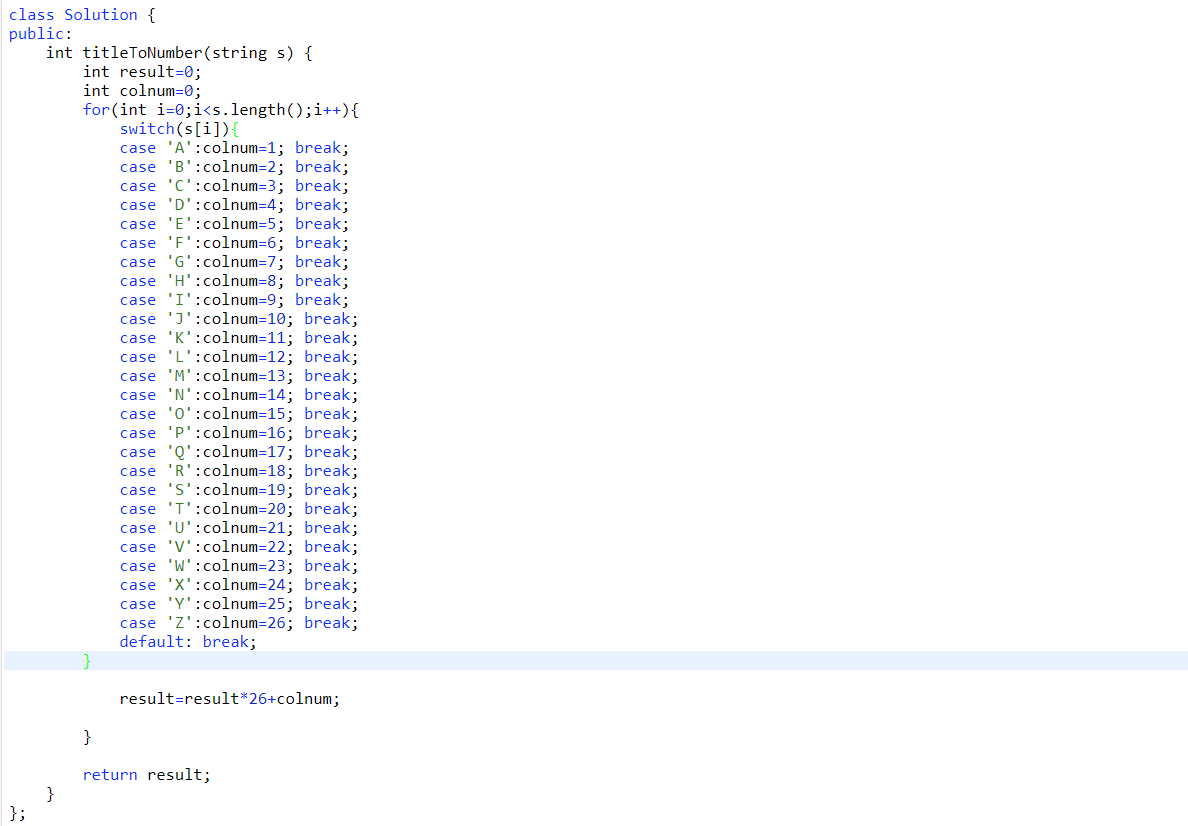Click the case 'B' line

(x=234, y=167)
